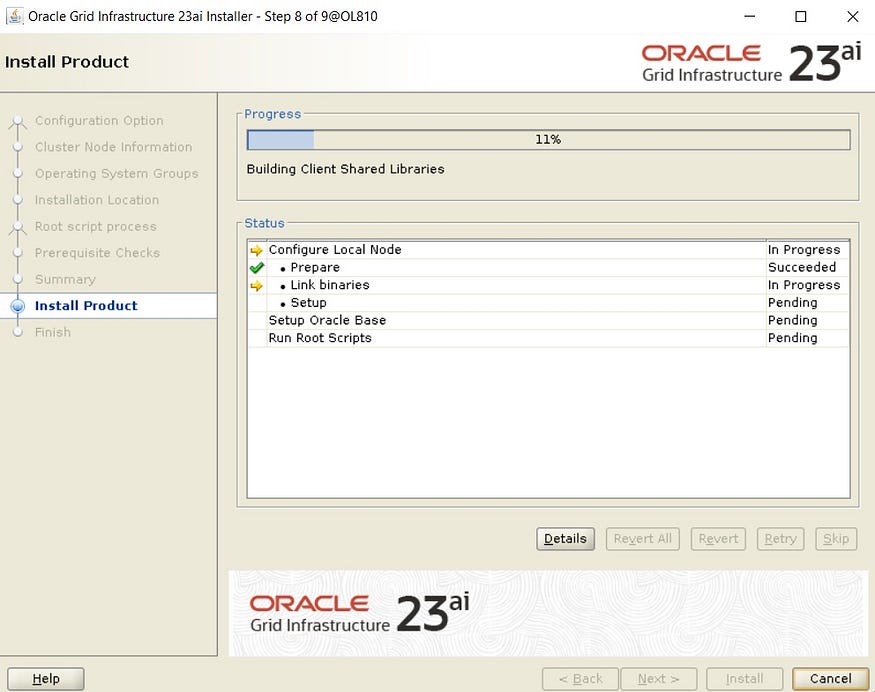Select the Run Root Scripts row
875x692 pixels.
(549, 338)
